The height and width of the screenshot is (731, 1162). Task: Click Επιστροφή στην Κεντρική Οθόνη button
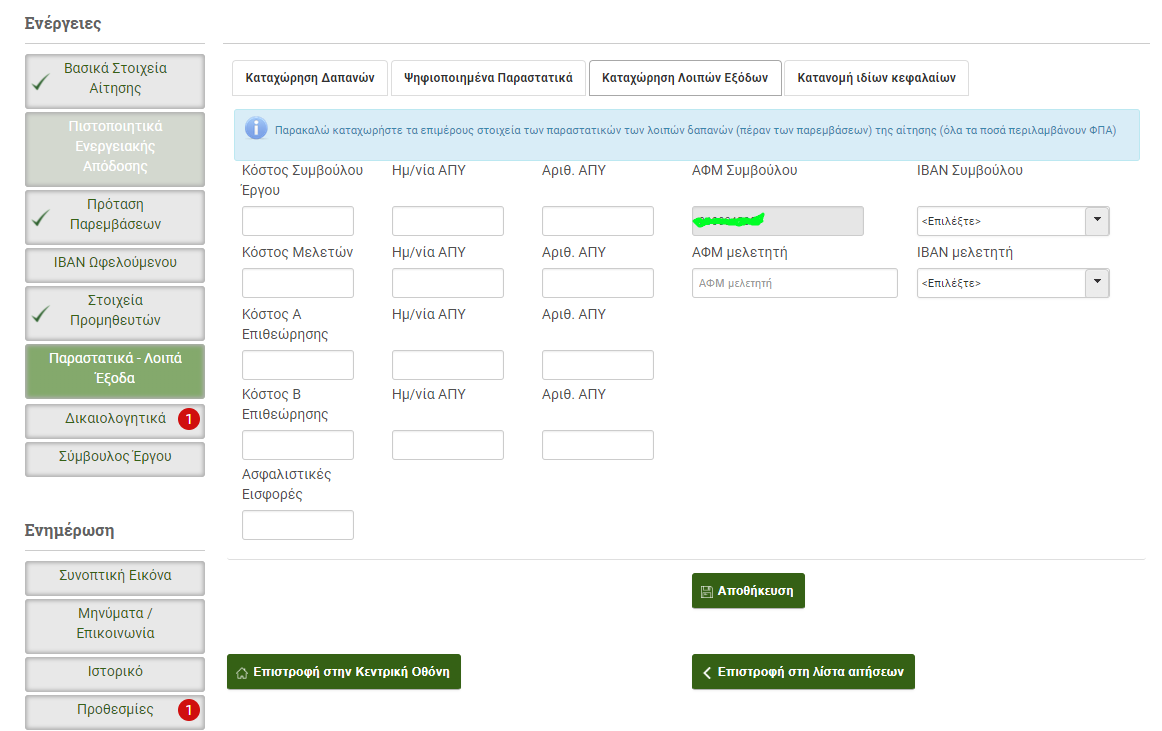pos(343,672)
